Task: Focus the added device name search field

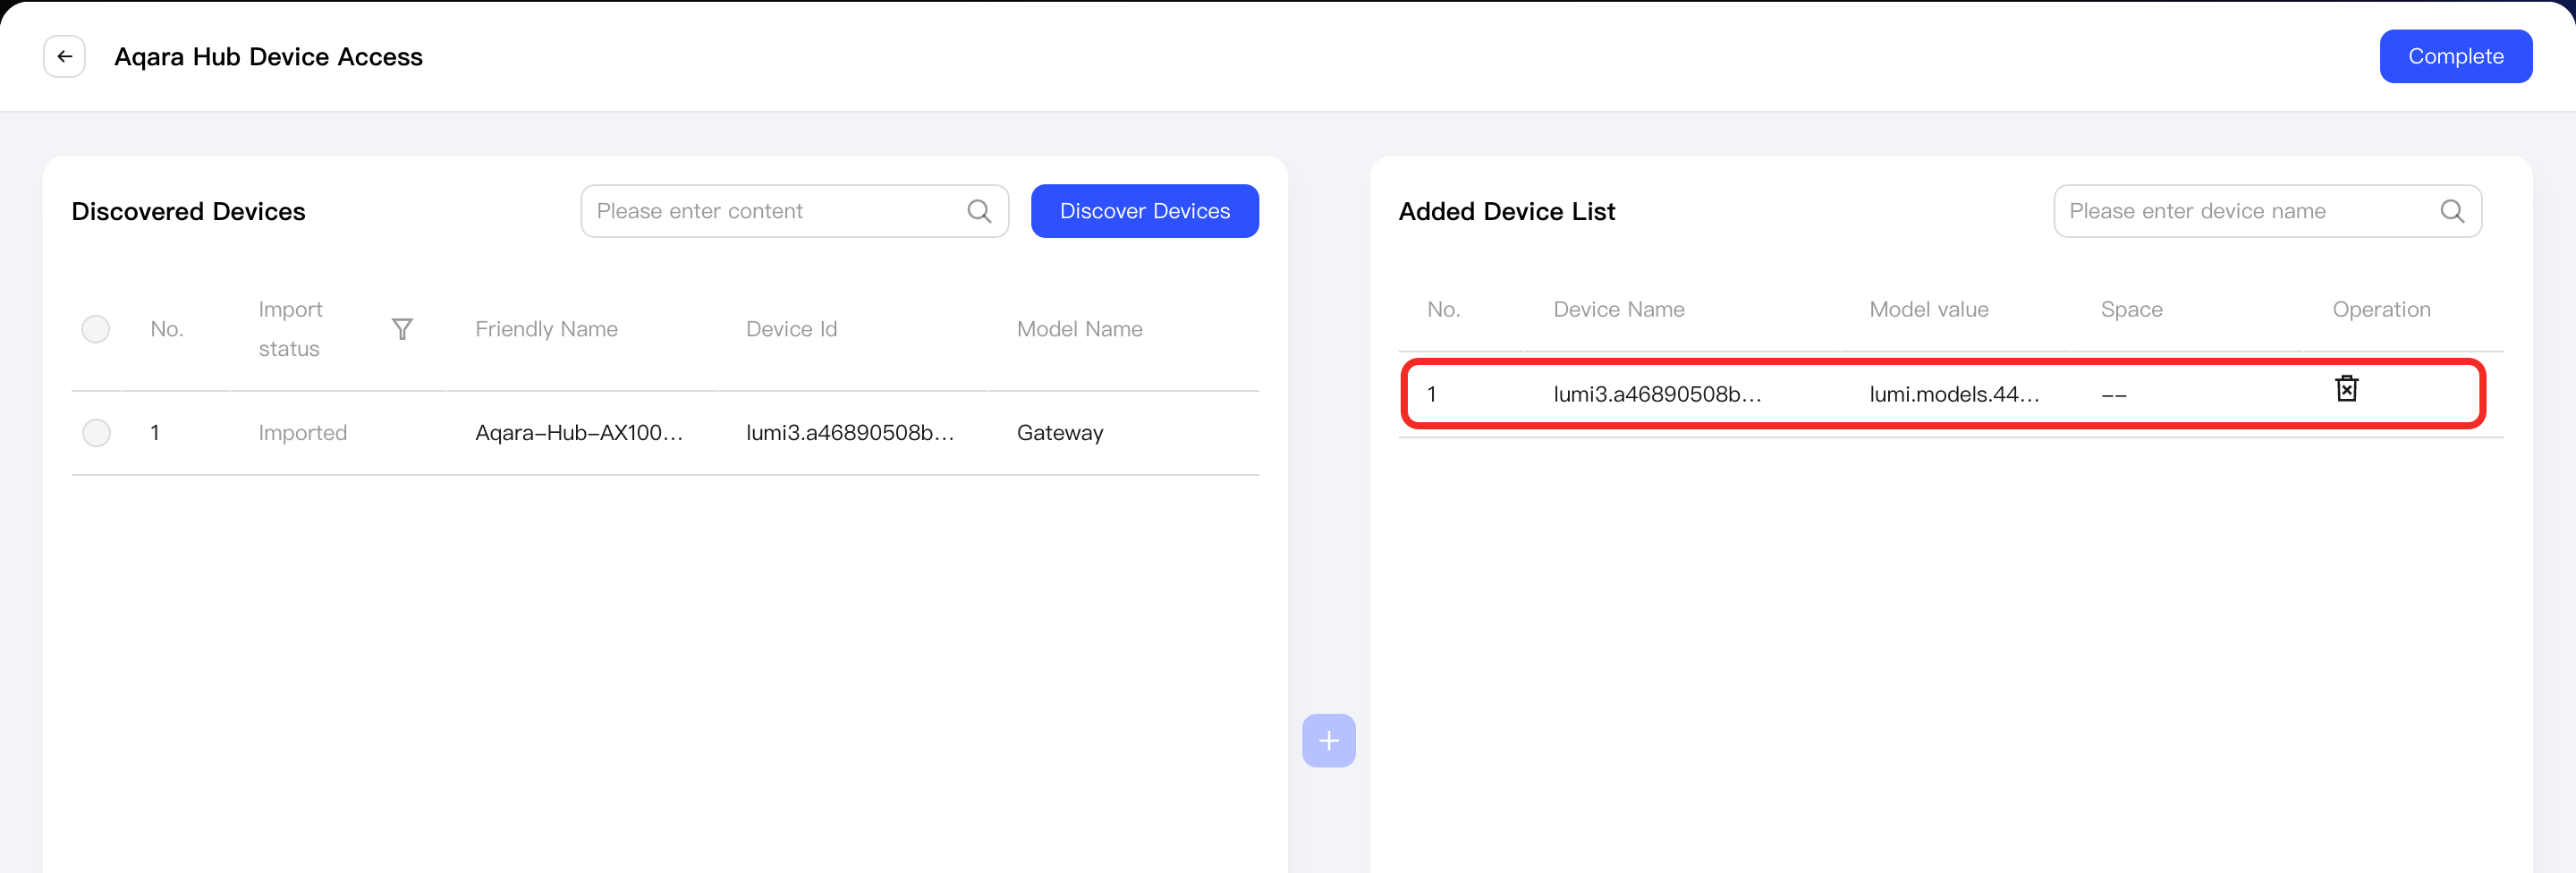Action: 2267,211
